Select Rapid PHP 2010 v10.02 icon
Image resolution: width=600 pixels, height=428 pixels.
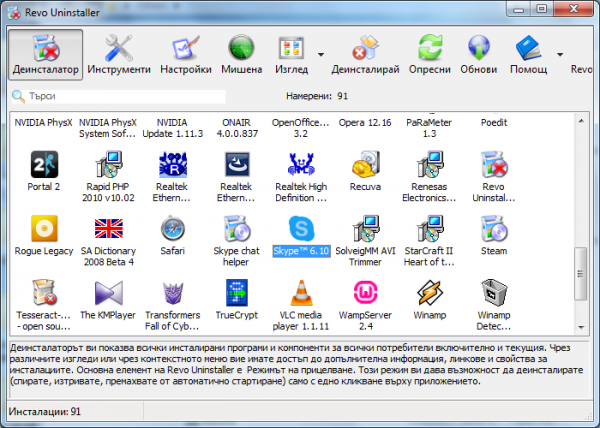(x=108, y=164)
